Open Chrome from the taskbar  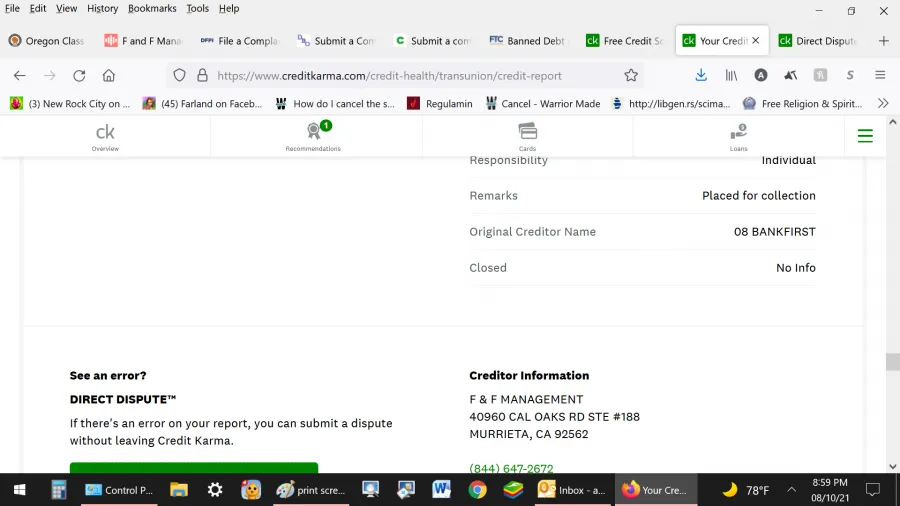point(477,490)
